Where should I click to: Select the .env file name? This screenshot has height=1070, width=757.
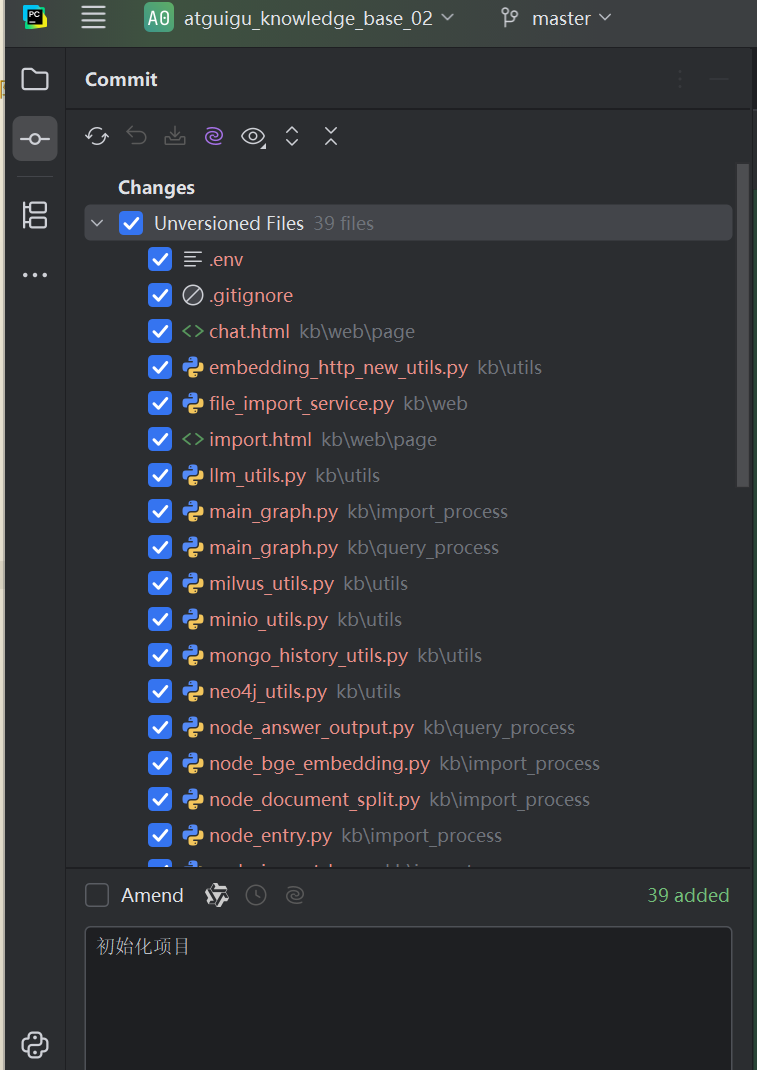[x=226, y=260]
